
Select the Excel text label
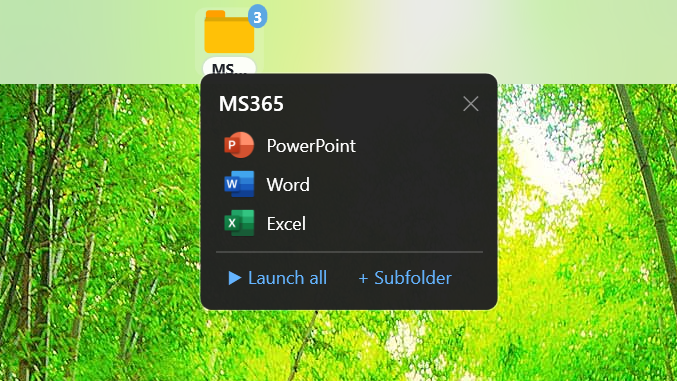tap(286, 223)
